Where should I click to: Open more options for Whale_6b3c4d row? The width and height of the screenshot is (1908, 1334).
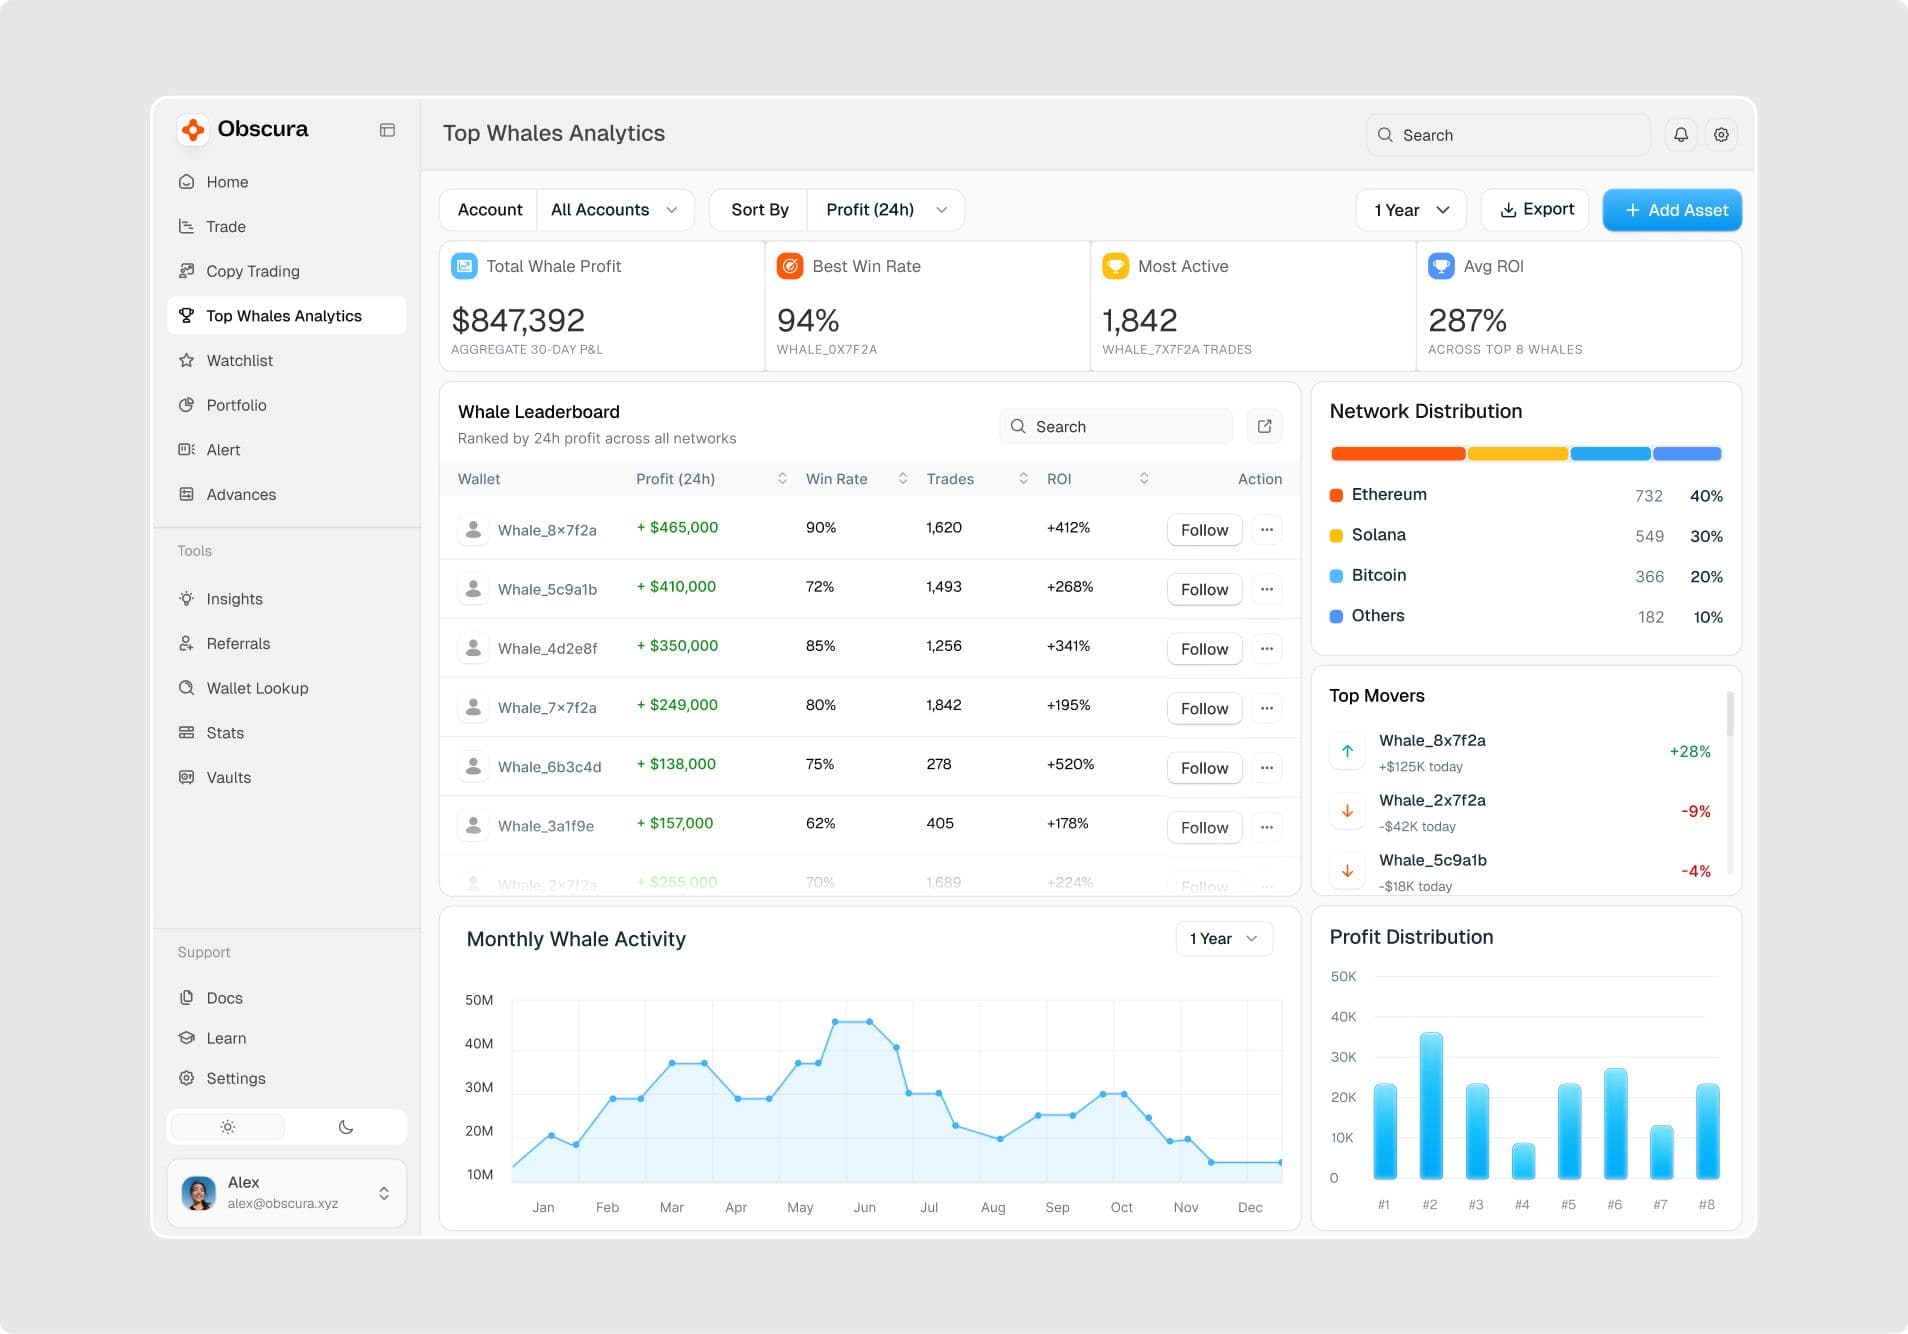point(1267,767)
